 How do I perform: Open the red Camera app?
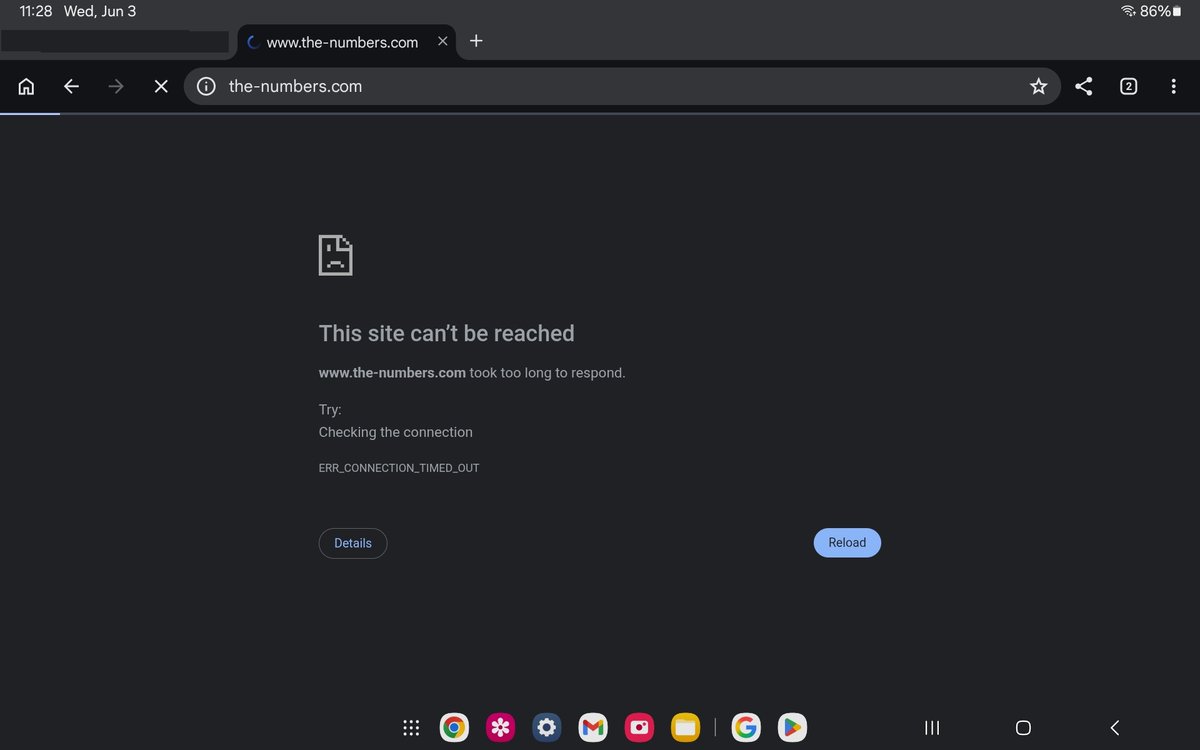[639, 728]
